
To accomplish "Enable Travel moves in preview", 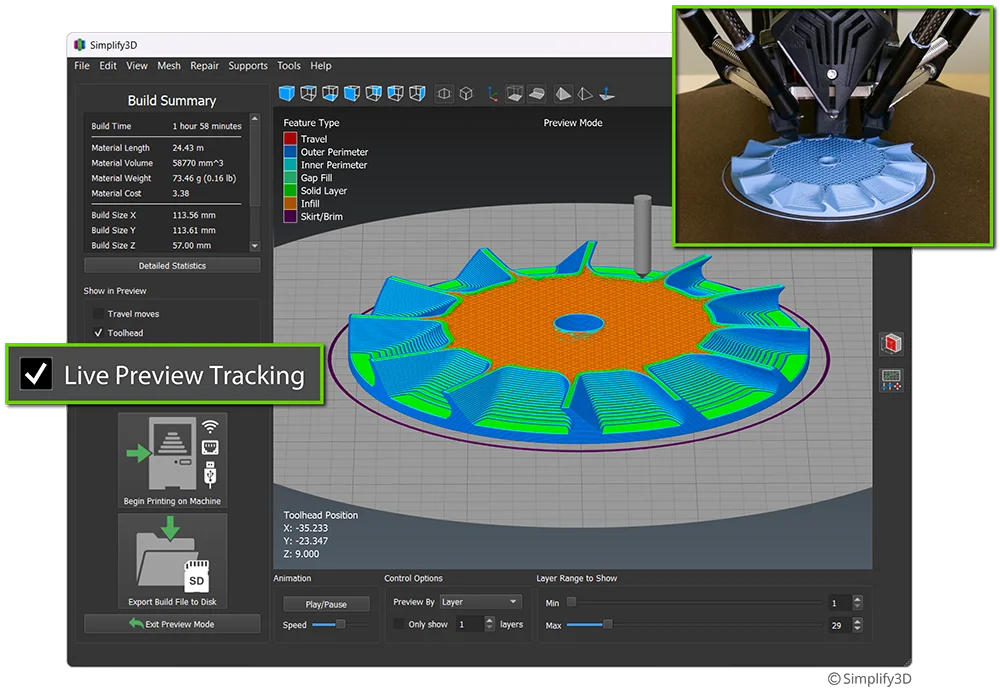I will pyautogui.click(x=99, y=314).
